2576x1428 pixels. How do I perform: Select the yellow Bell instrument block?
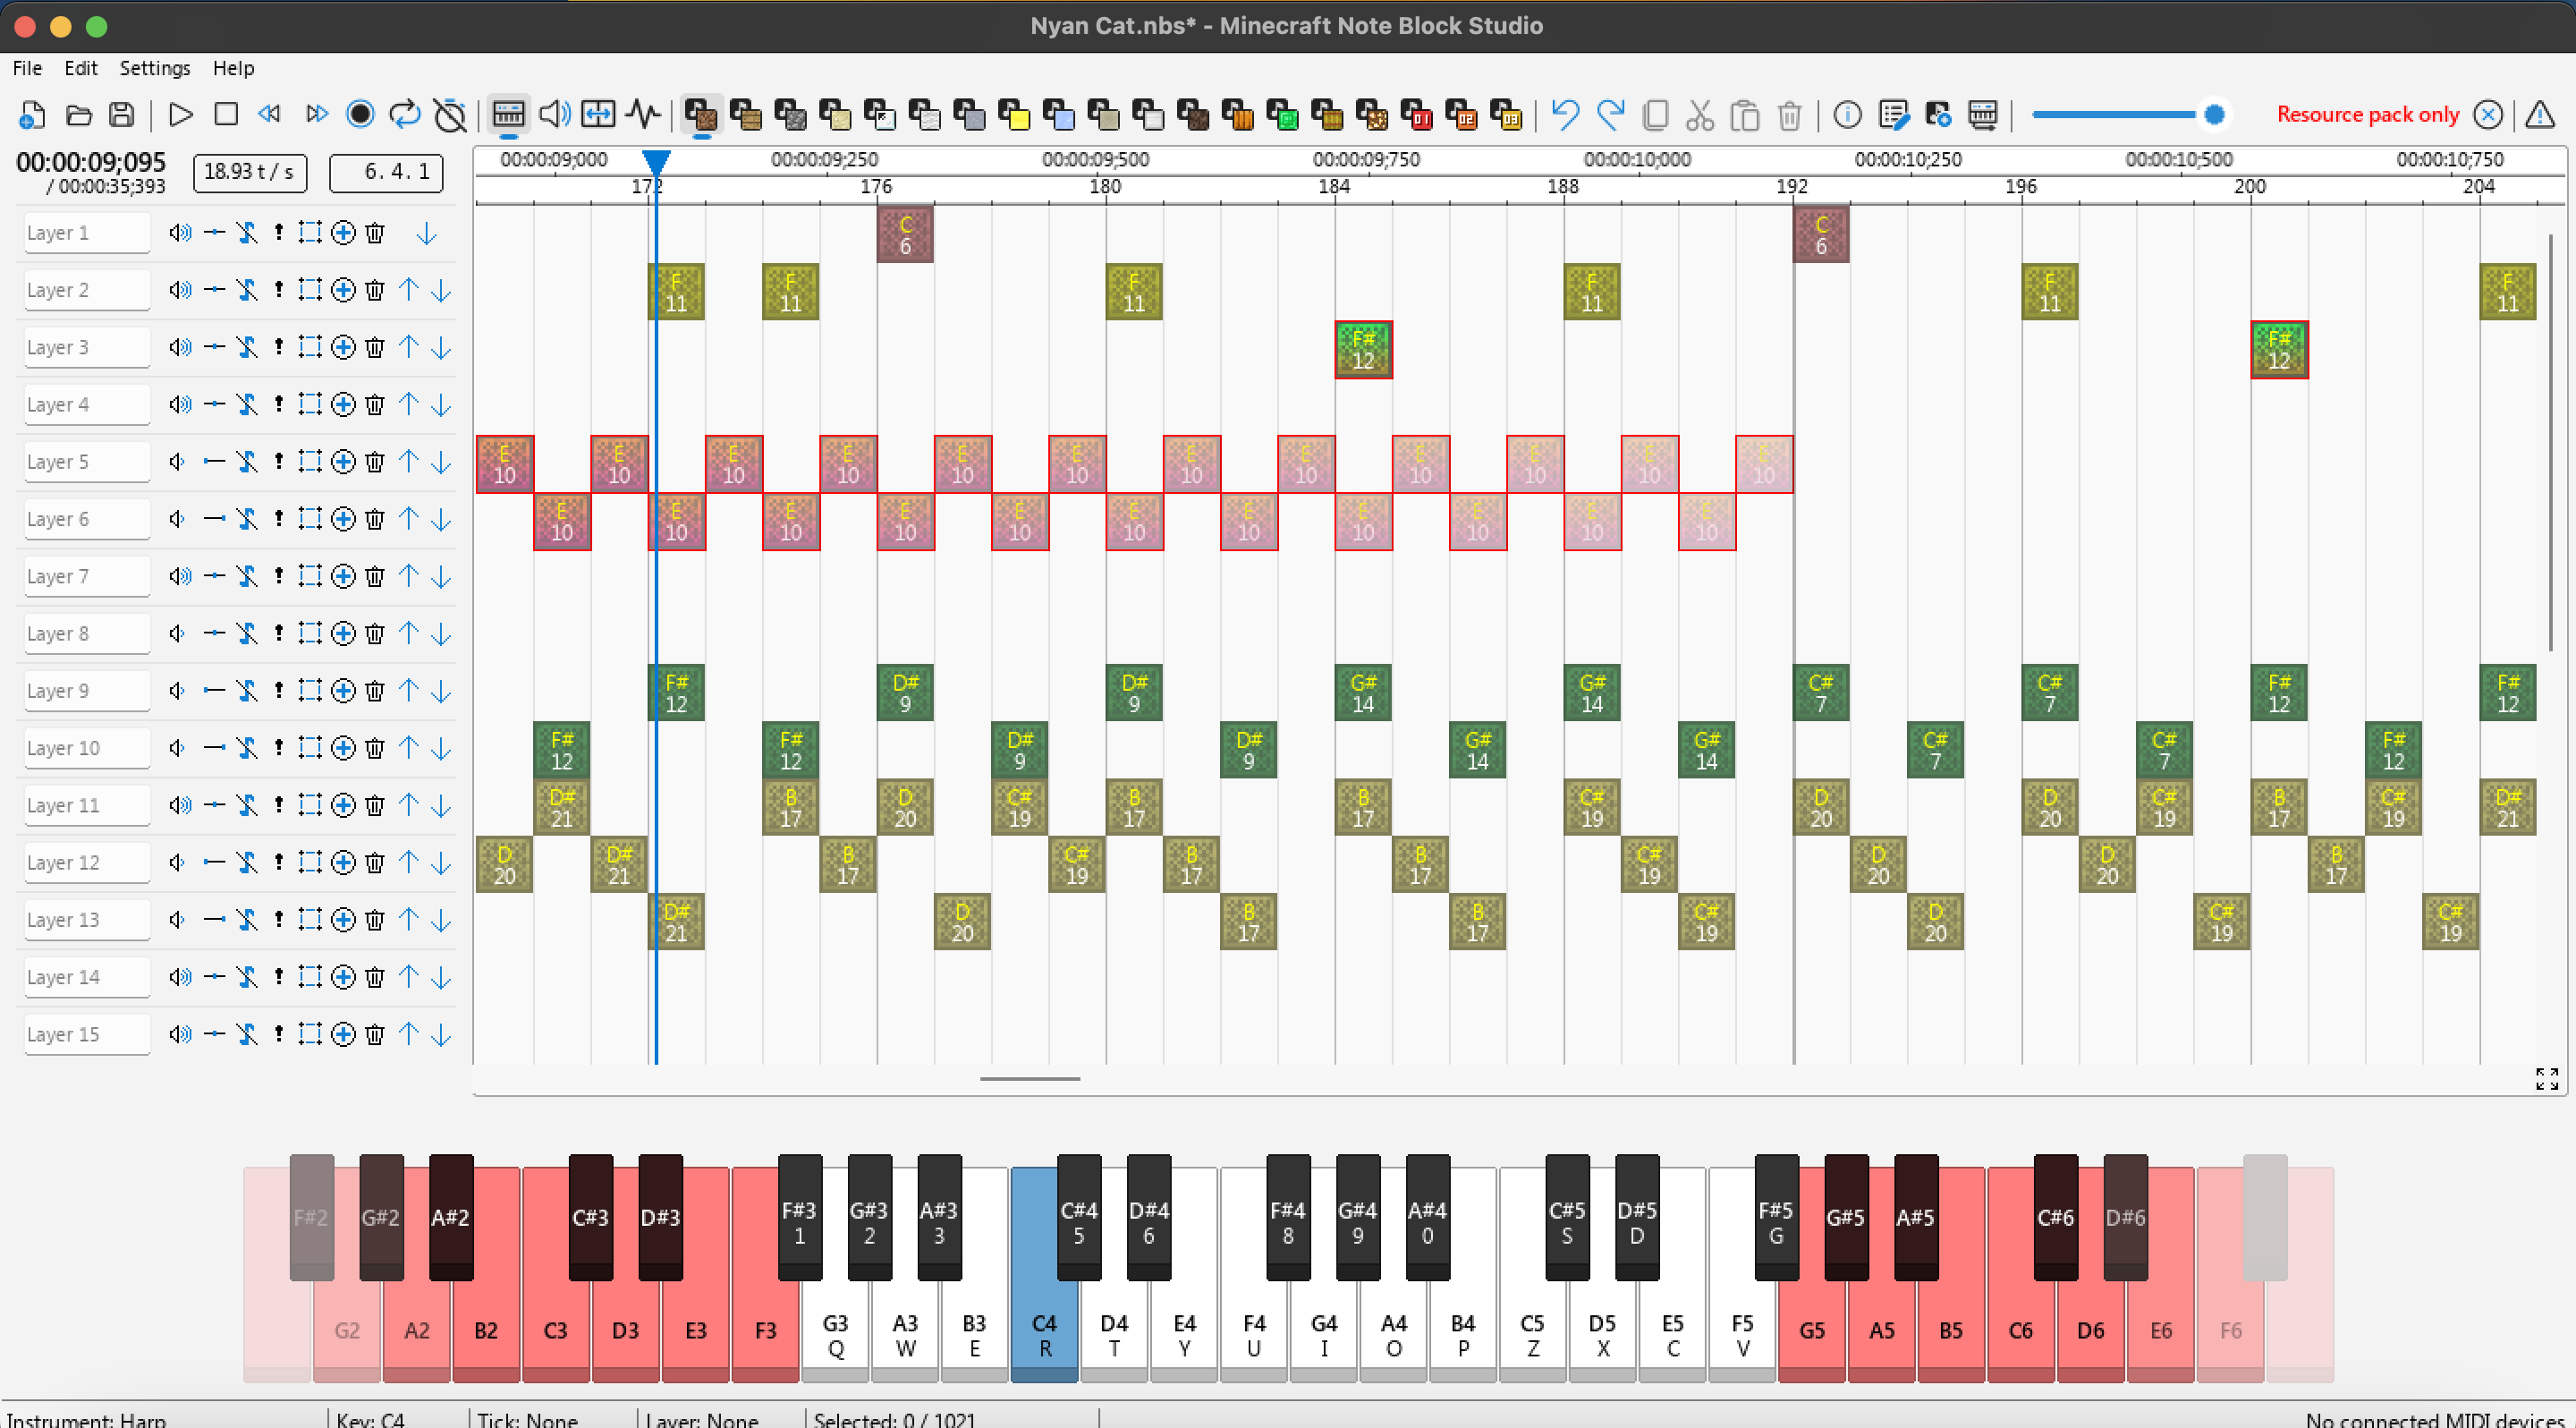pos(1014,115)
